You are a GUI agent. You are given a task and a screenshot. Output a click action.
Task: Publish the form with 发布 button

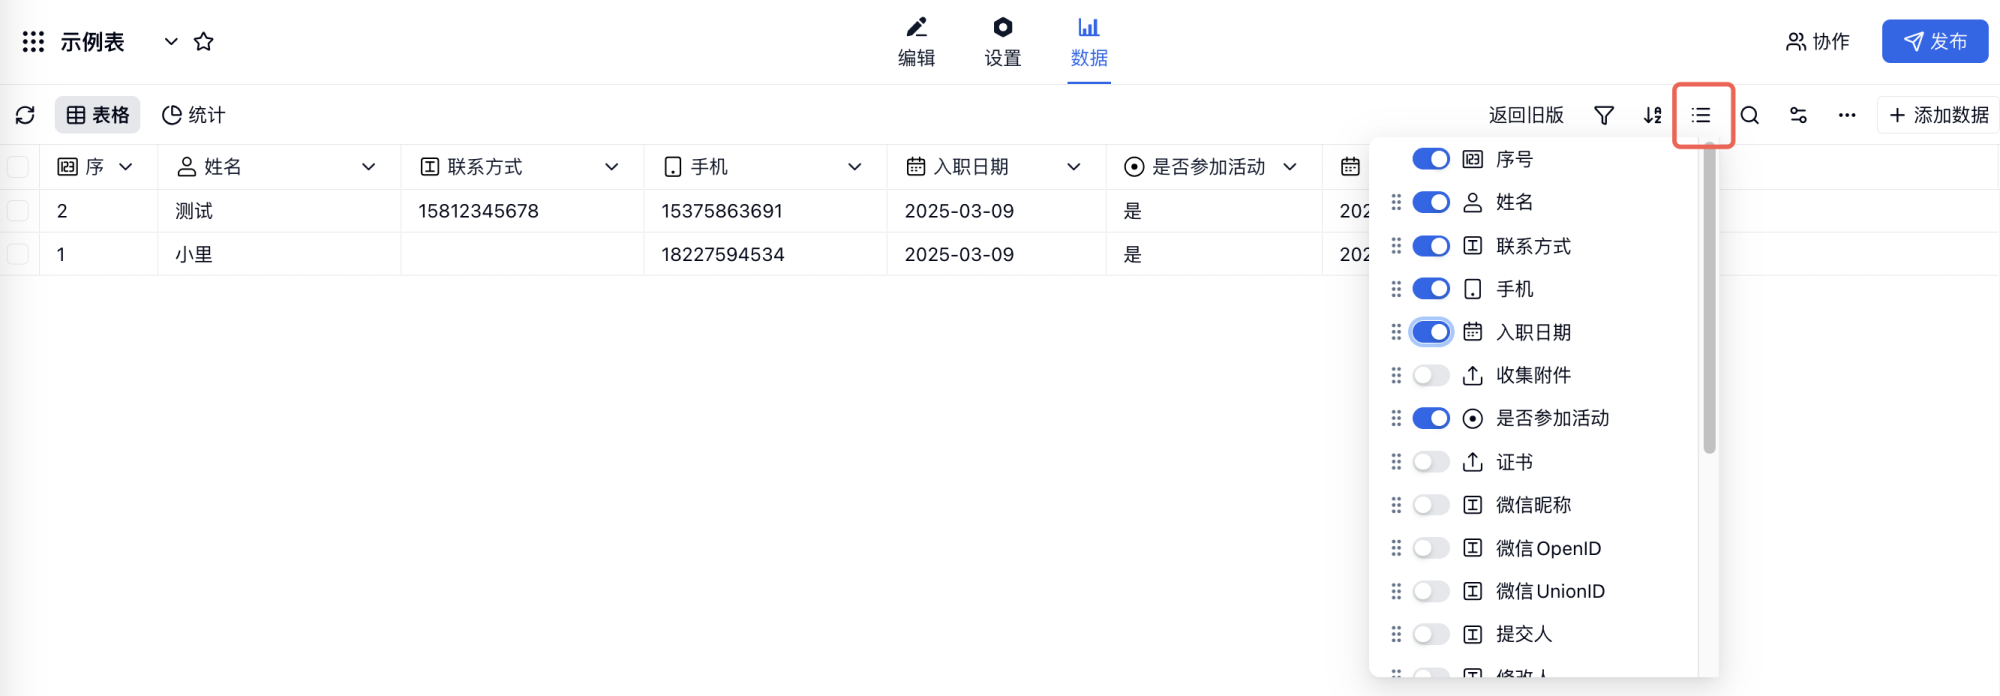tap(1935, 42)
